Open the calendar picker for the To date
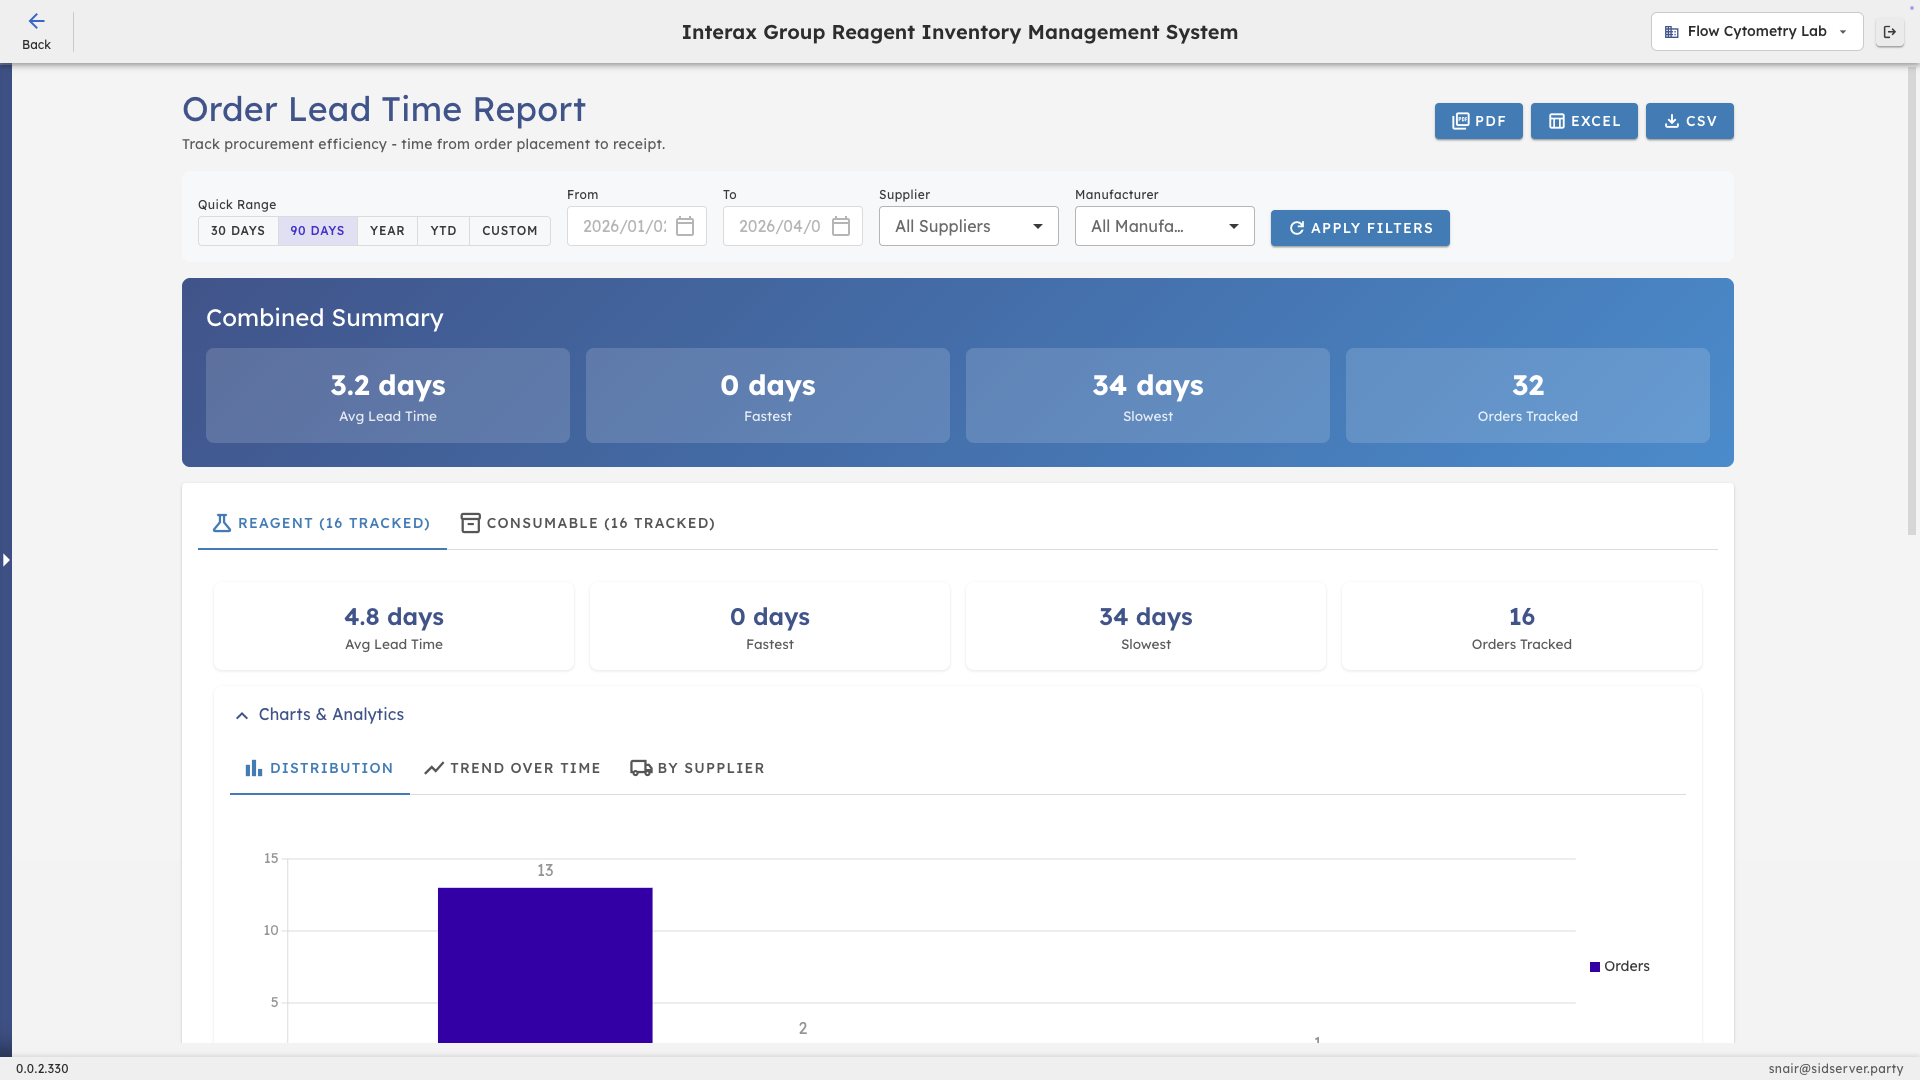 841,226
